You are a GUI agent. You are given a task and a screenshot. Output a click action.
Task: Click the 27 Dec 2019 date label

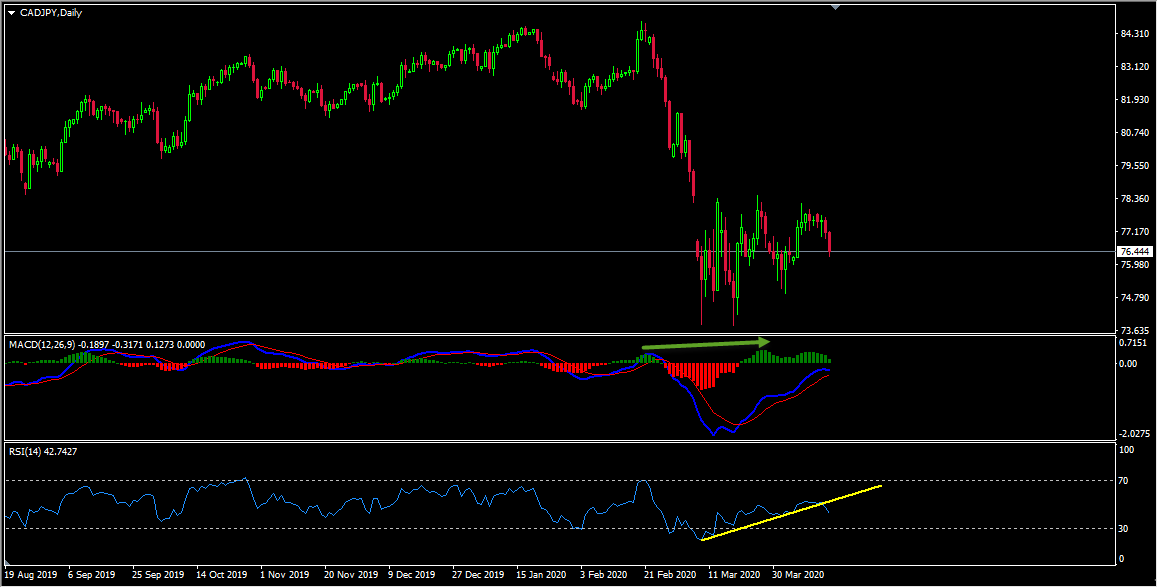click(x=479, y=574)
